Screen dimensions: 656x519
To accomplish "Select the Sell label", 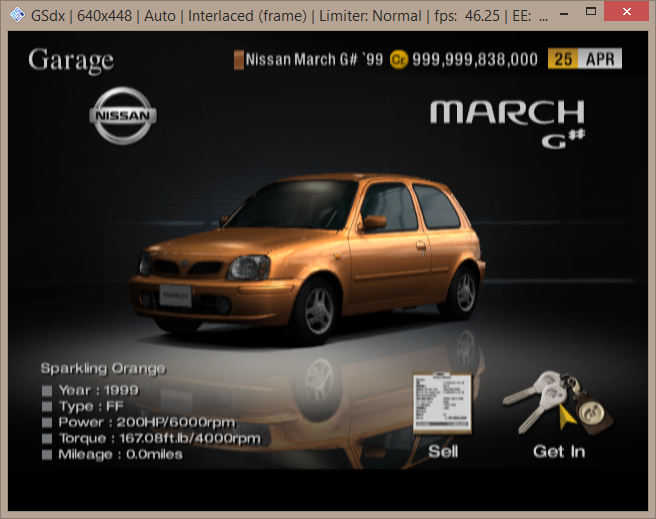I will (x=443, y=452).
